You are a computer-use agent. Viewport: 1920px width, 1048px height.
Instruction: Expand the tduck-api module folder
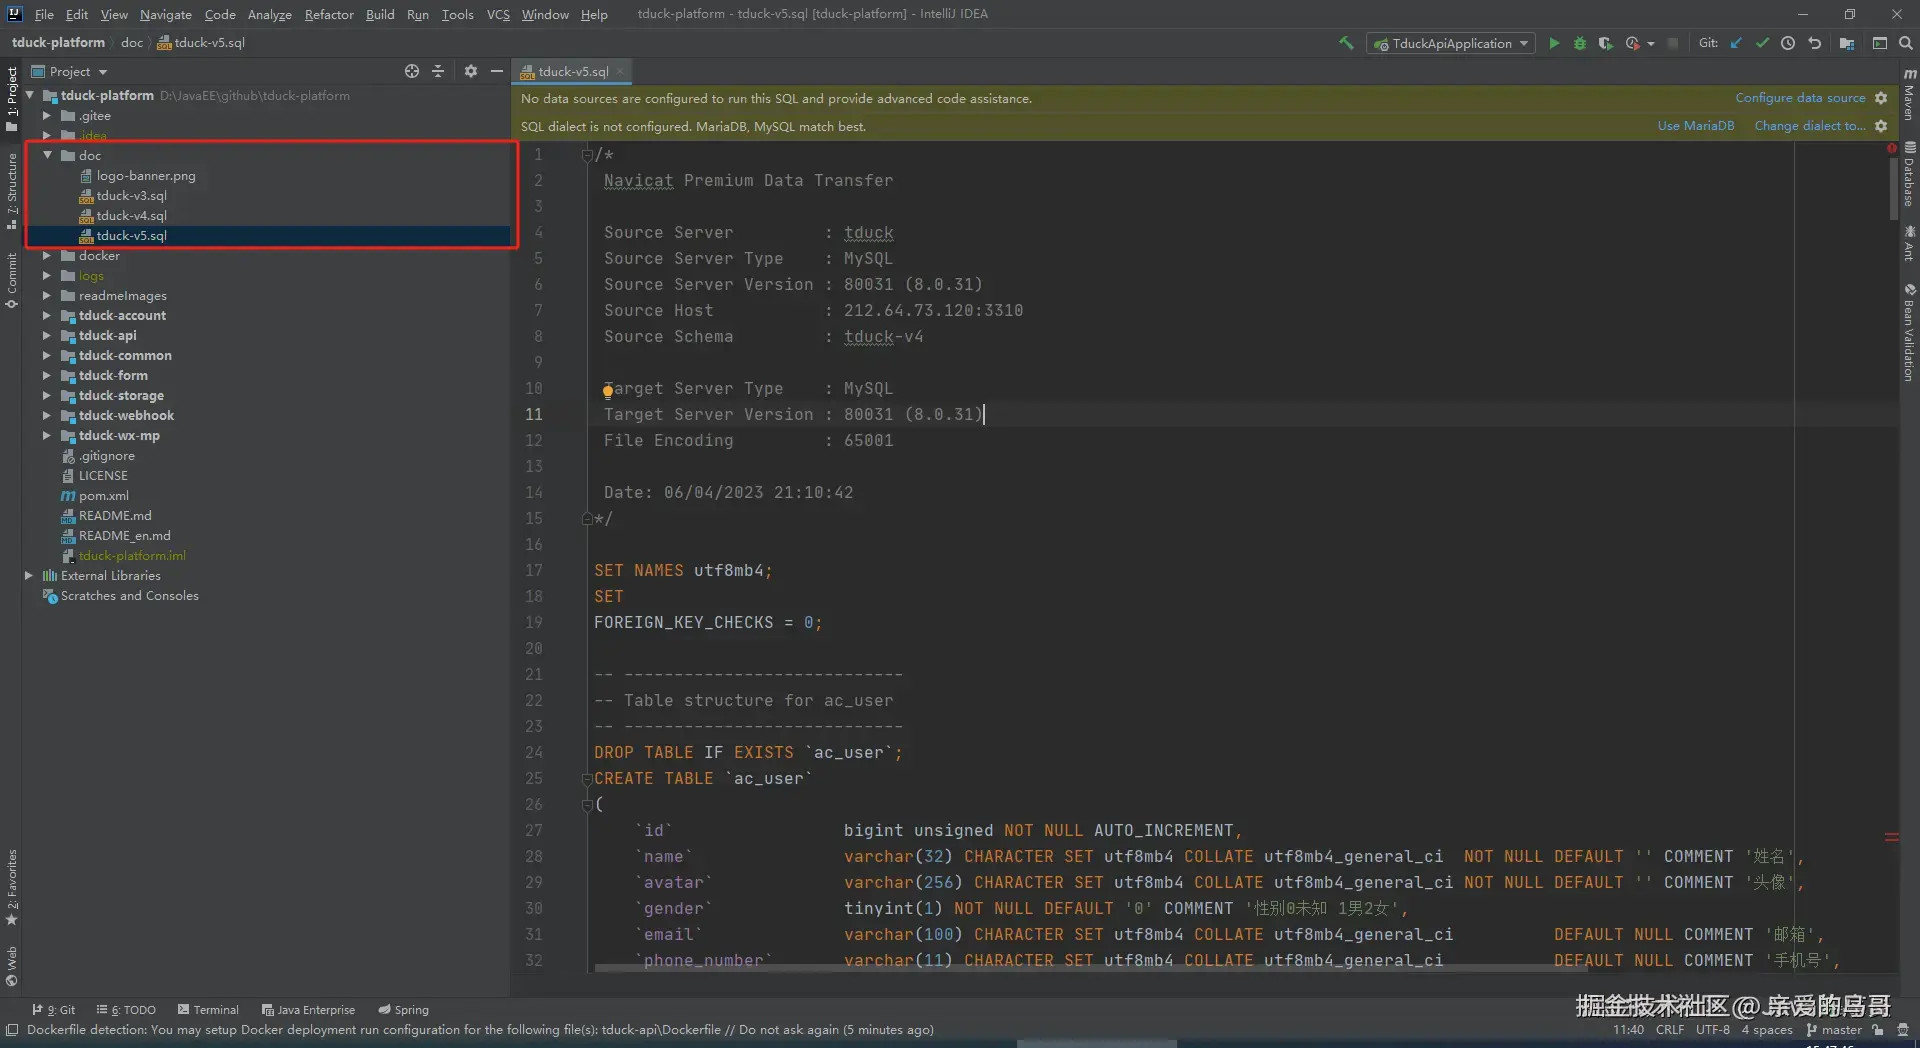coord(46,336)
